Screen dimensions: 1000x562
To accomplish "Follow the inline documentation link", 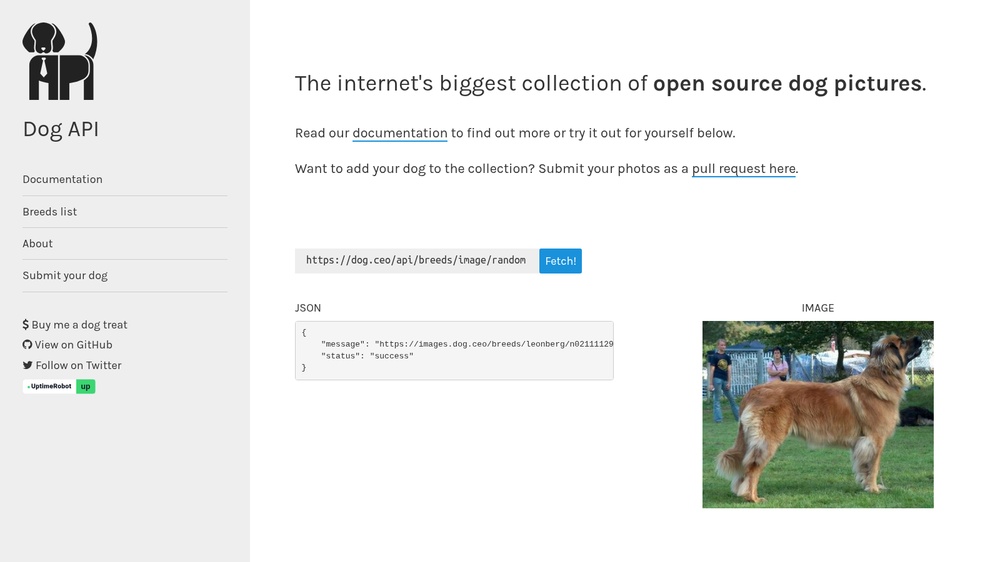I will point(400,133).
